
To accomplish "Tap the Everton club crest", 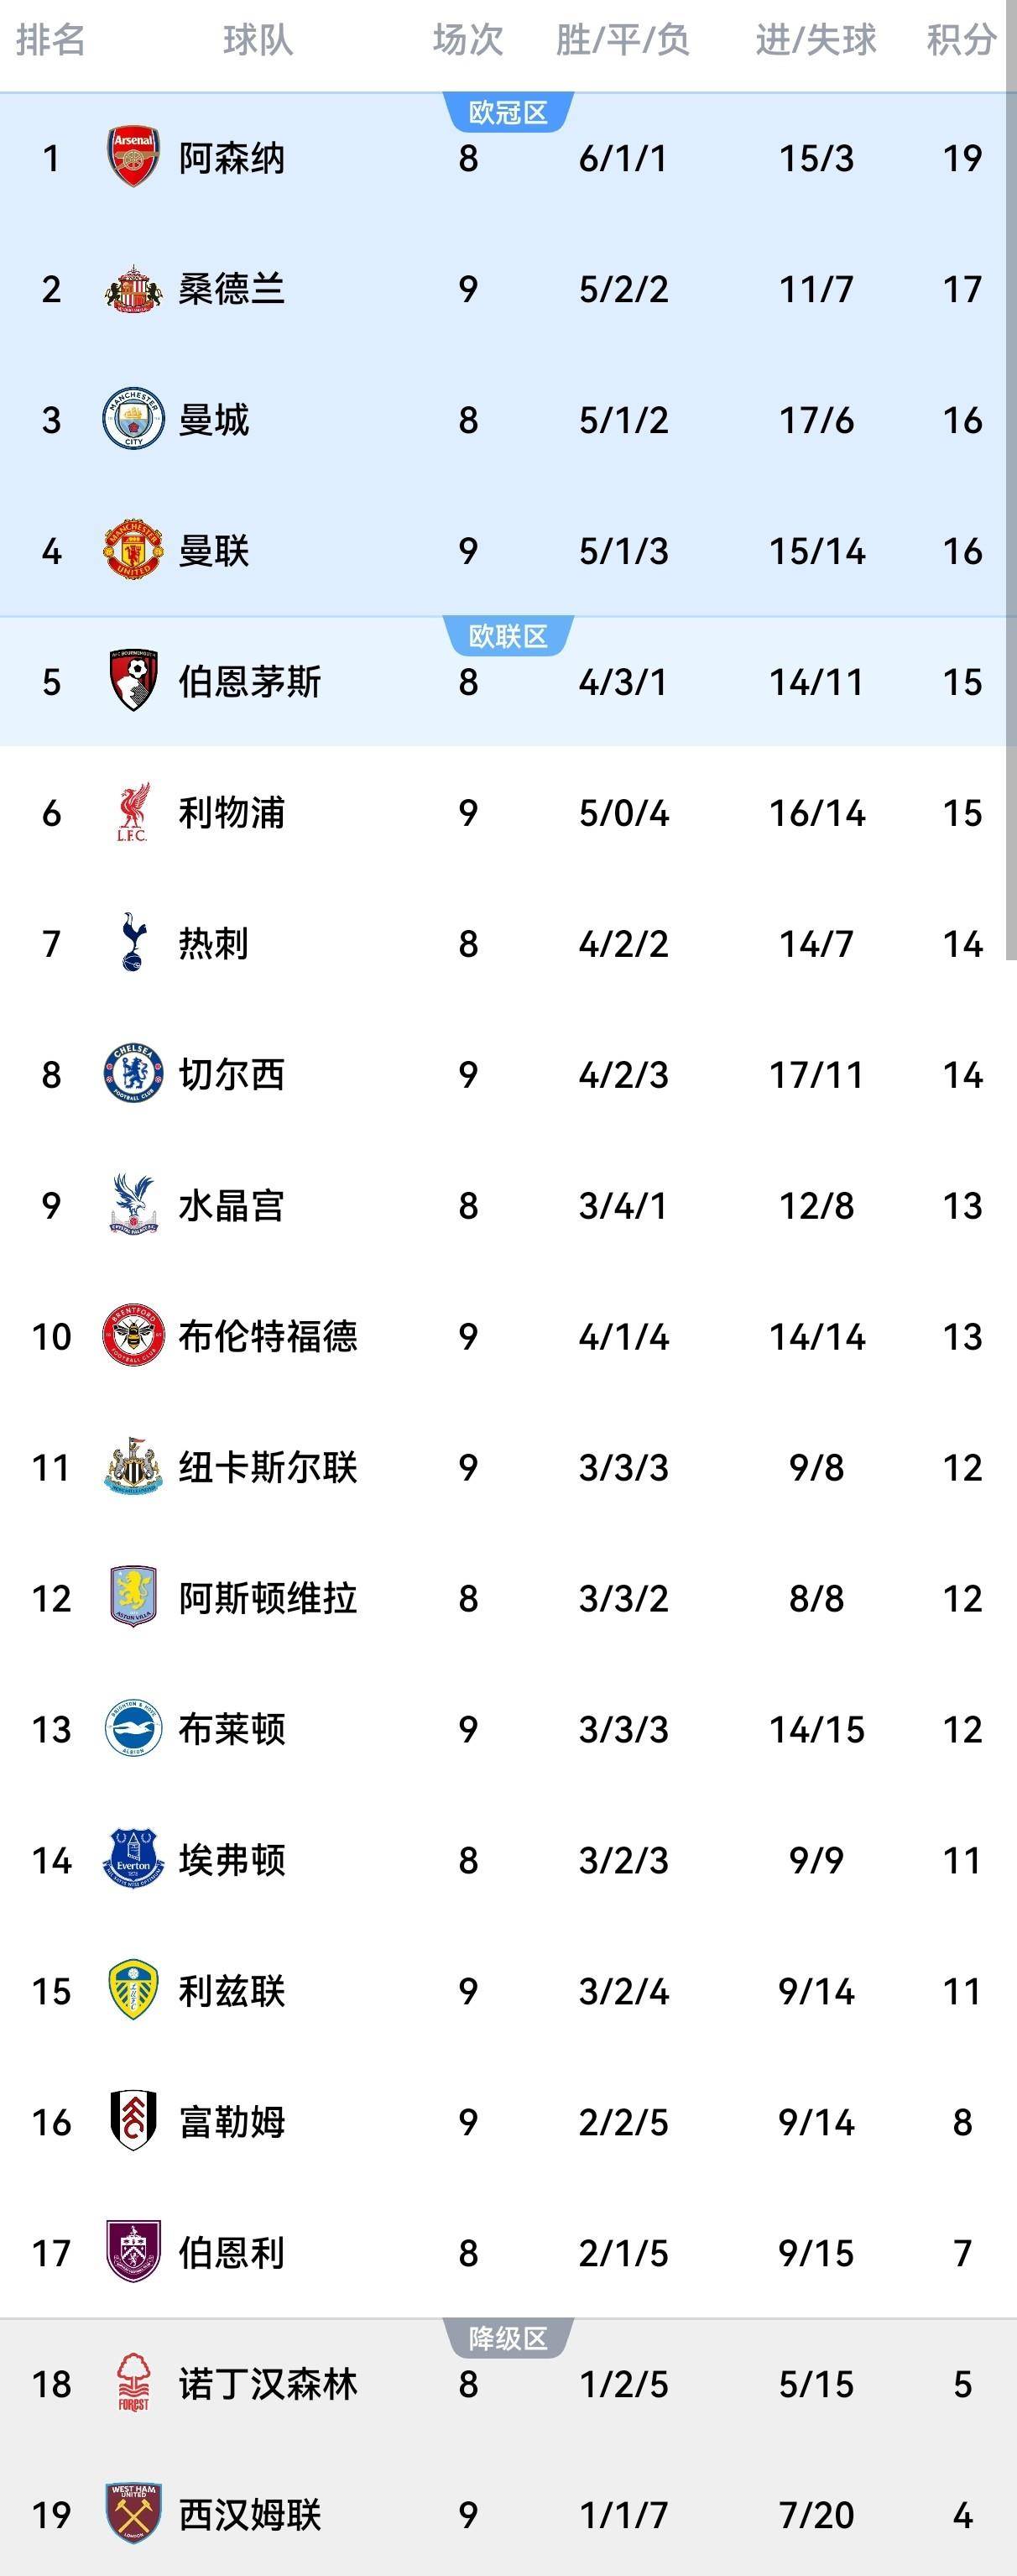I will coord(133,1859).
